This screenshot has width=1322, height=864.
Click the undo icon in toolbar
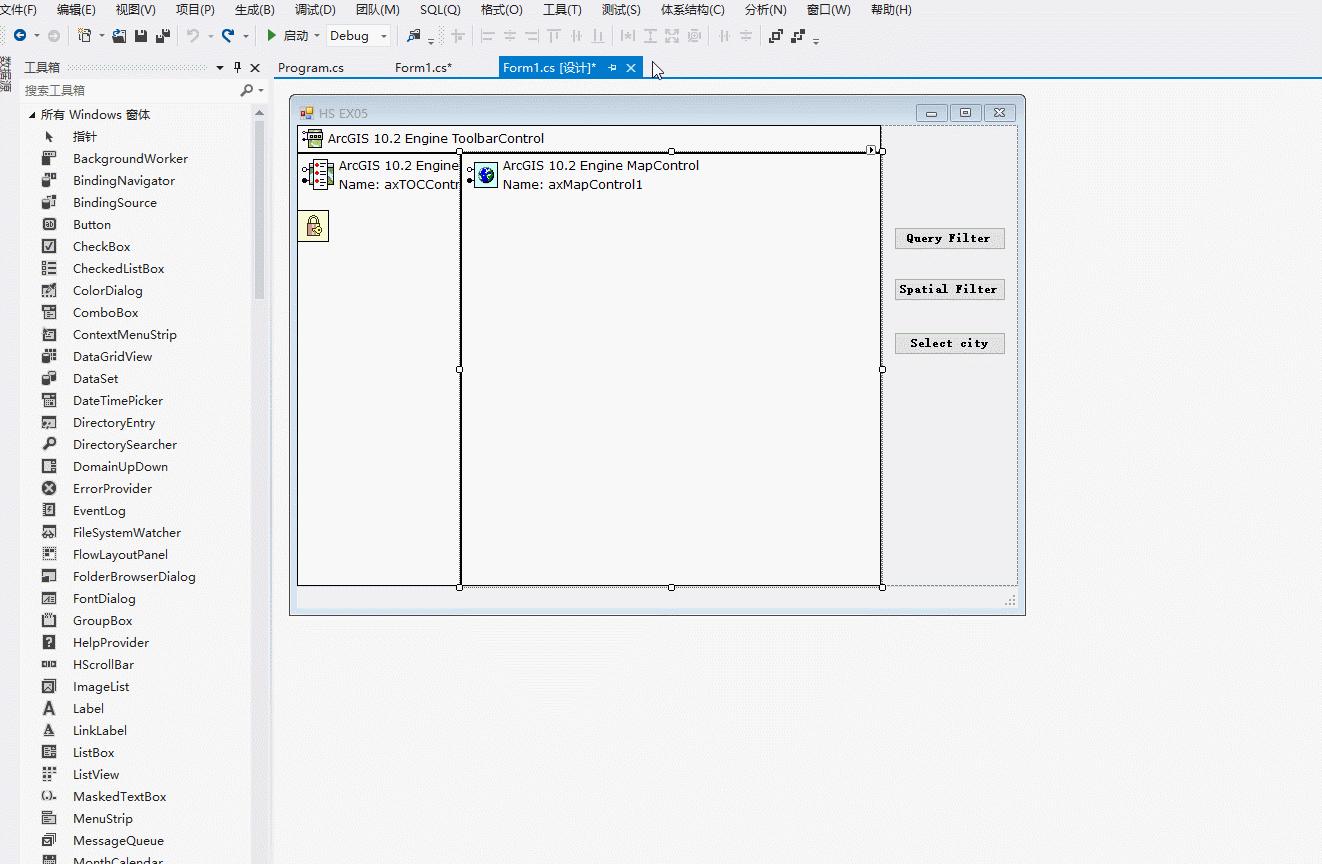coord(193,35)
